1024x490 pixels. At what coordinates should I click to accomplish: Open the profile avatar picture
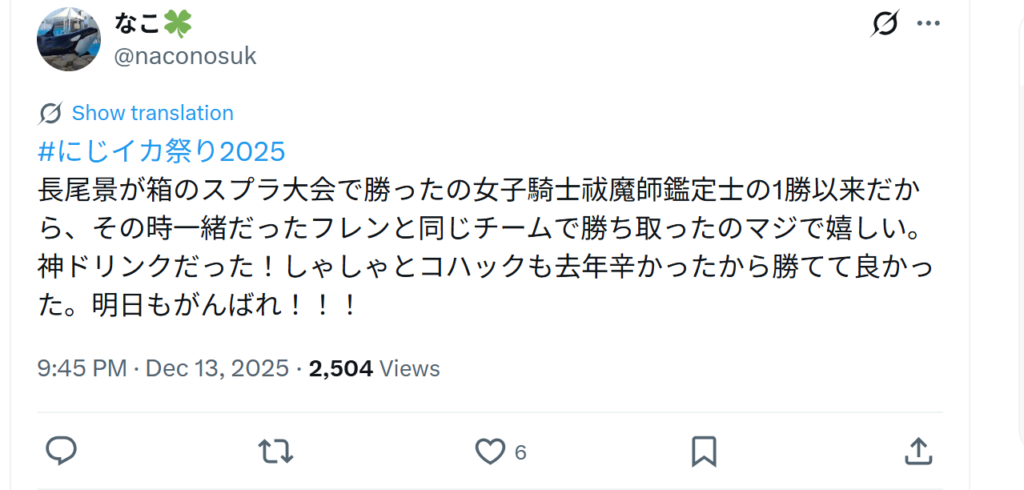coord(69,39)
